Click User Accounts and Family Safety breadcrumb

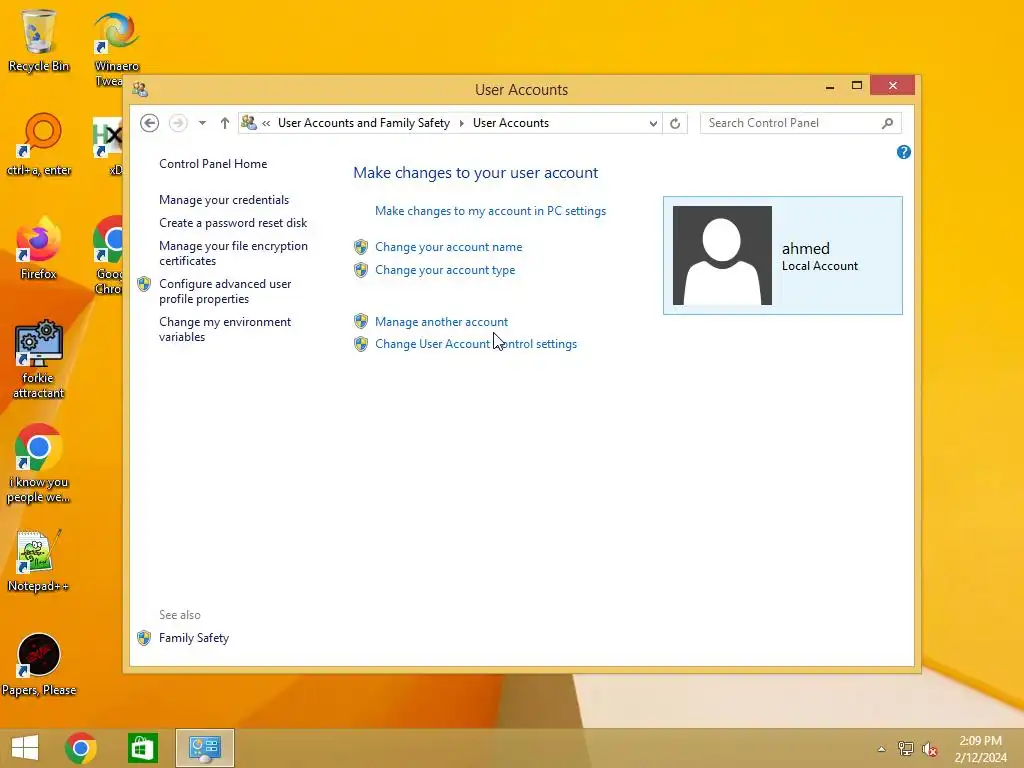364,123
